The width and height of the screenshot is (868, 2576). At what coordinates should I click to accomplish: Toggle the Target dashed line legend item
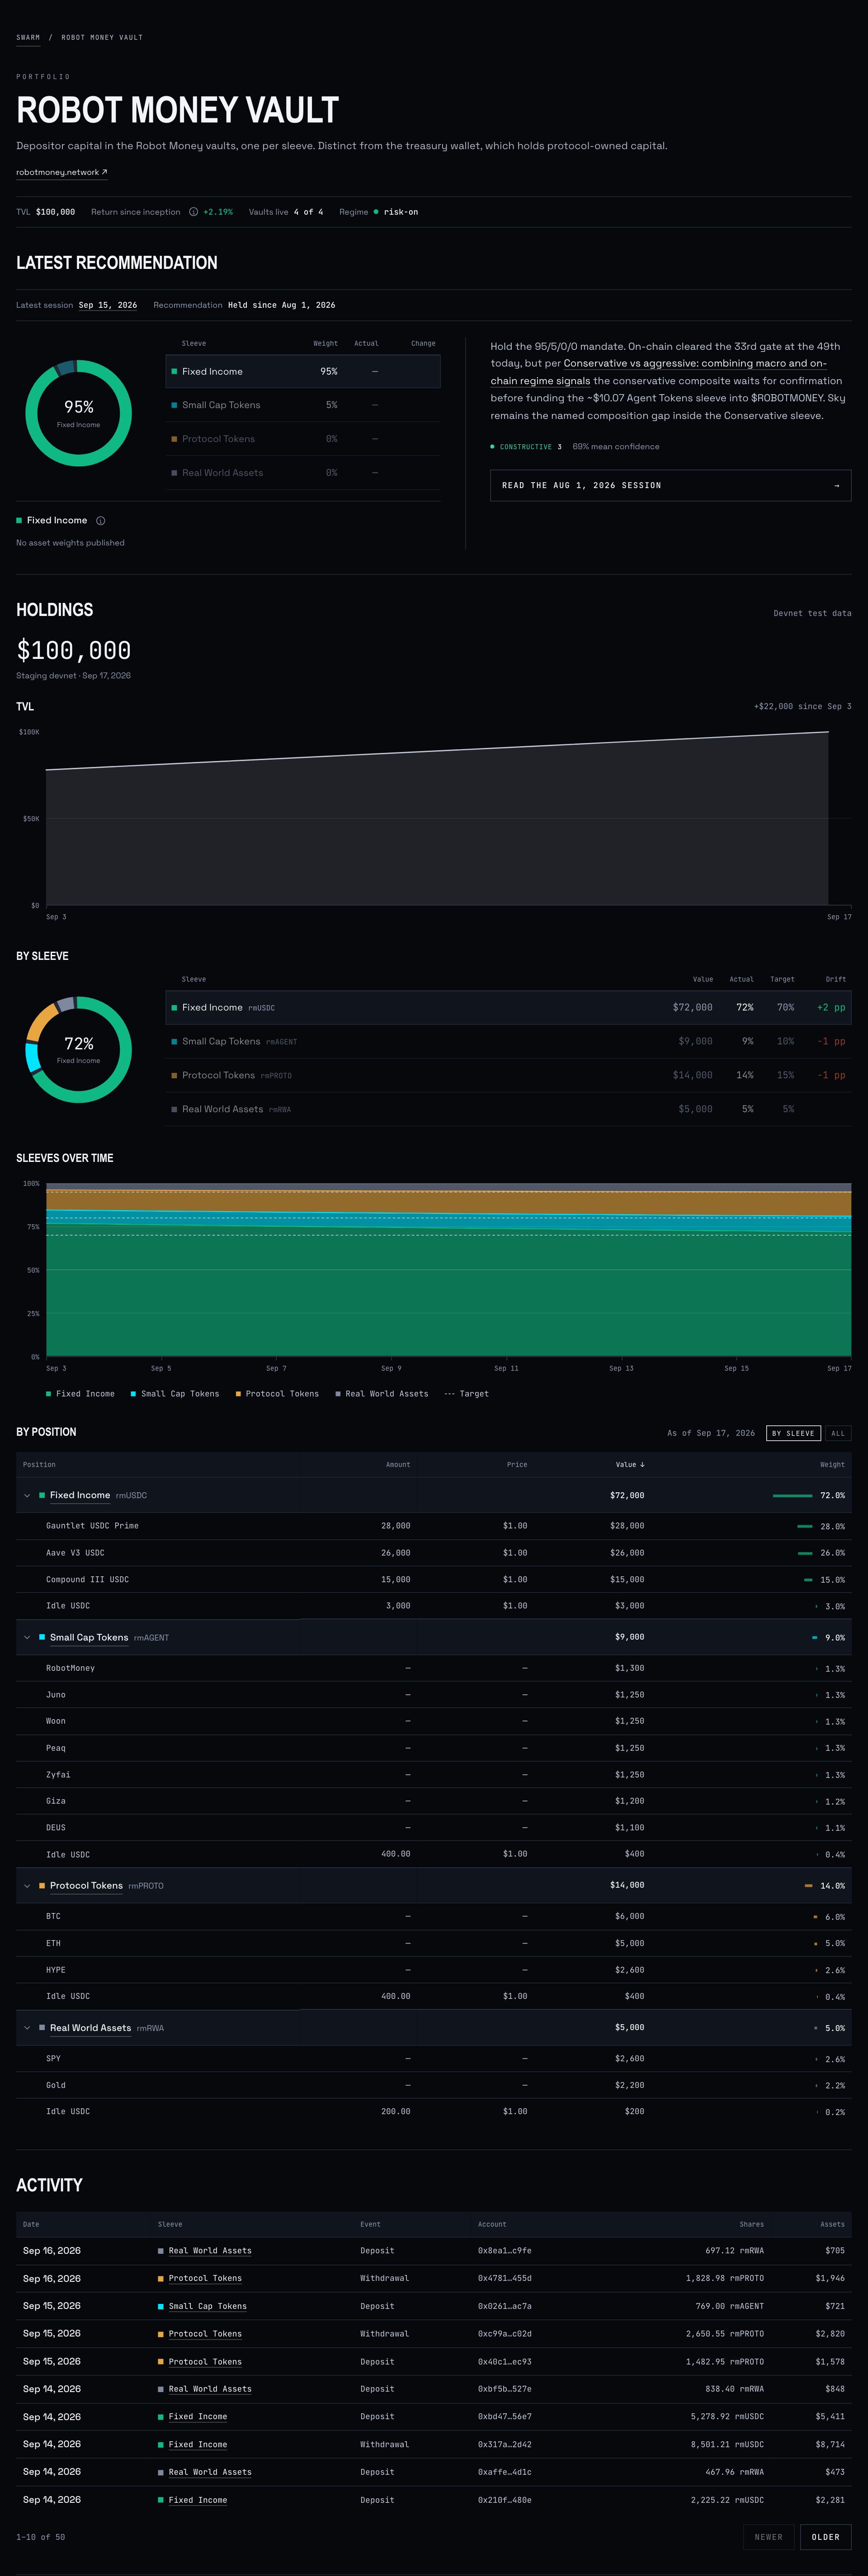[x=467, y=1394]
